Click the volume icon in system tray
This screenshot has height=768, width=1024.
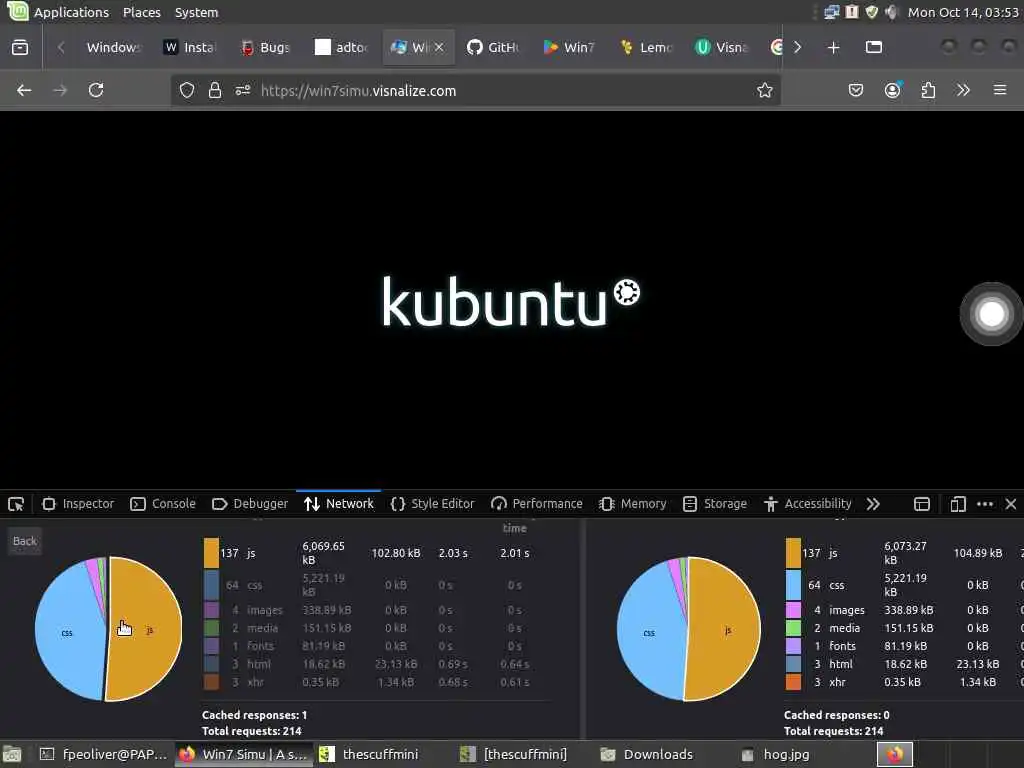coord(891,12)
